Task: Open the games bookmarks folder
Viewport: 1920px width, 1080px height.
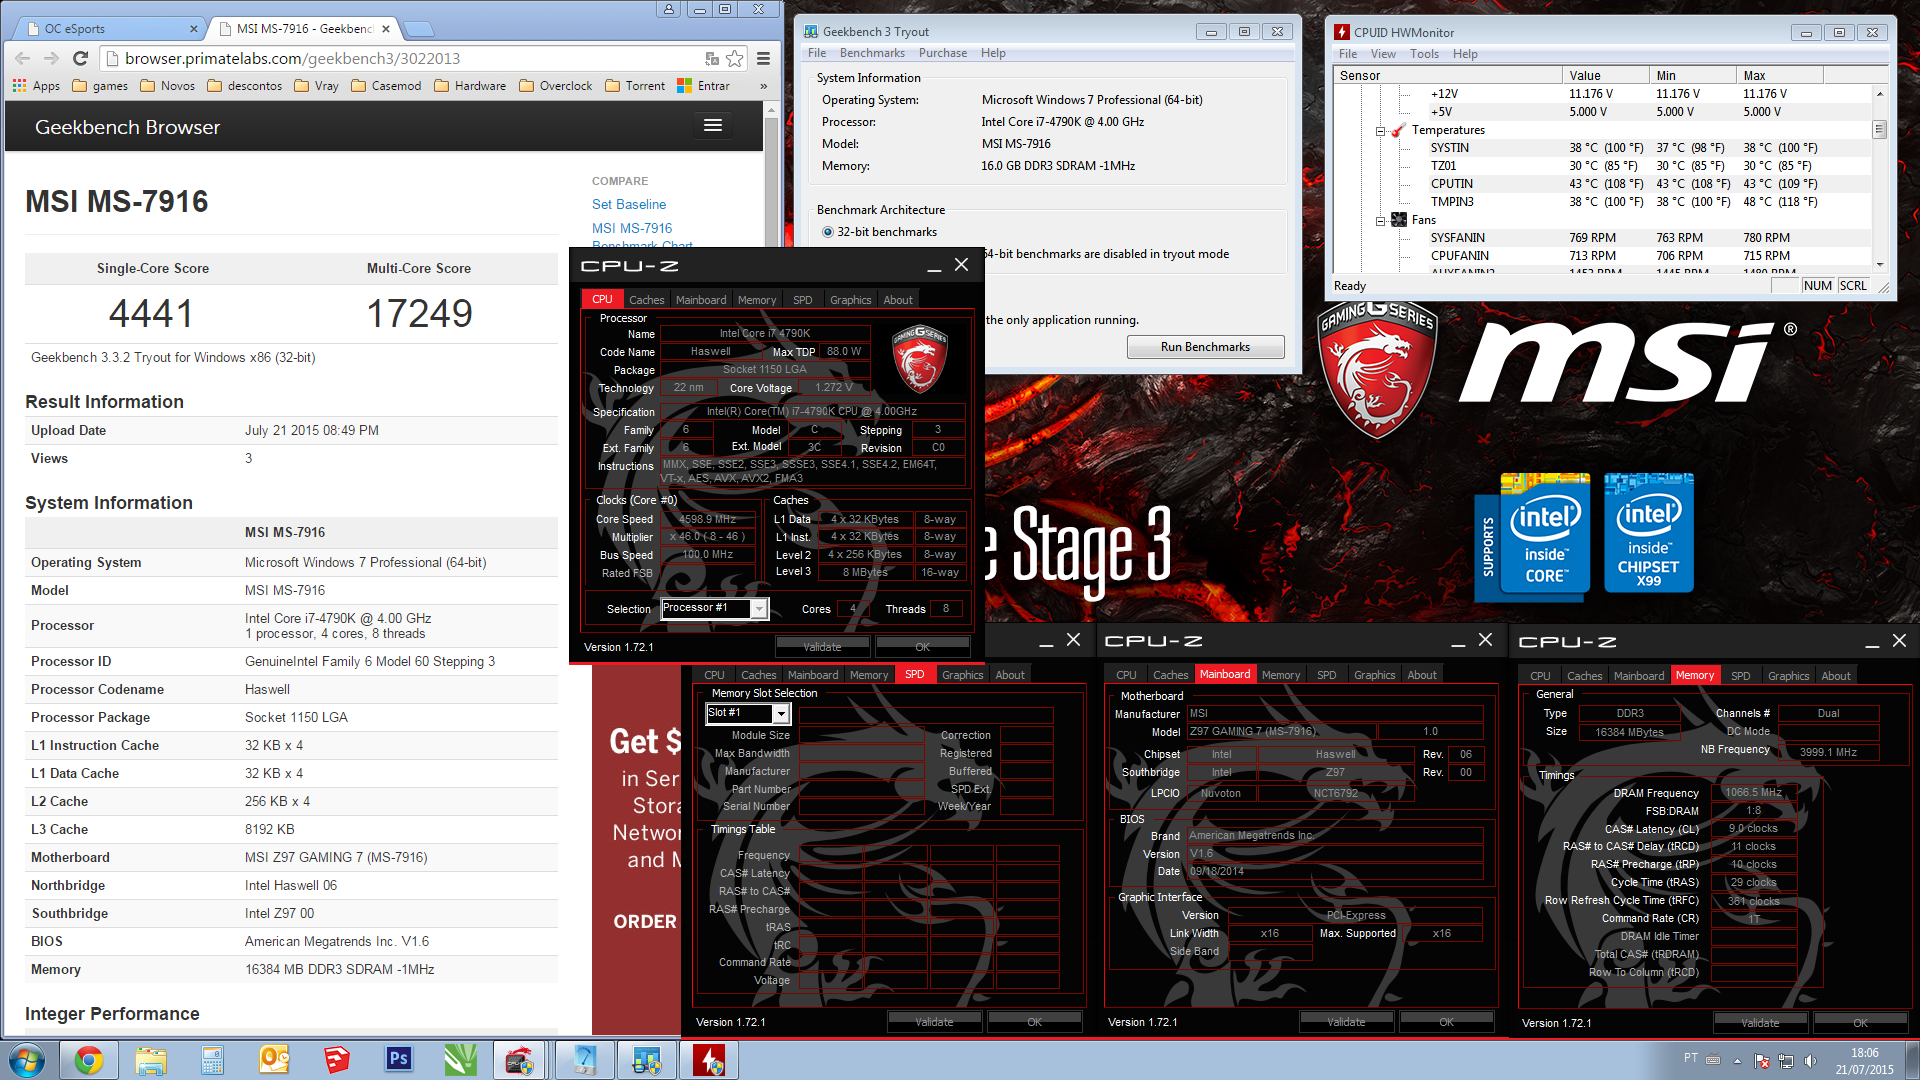Action: point(100,86)
